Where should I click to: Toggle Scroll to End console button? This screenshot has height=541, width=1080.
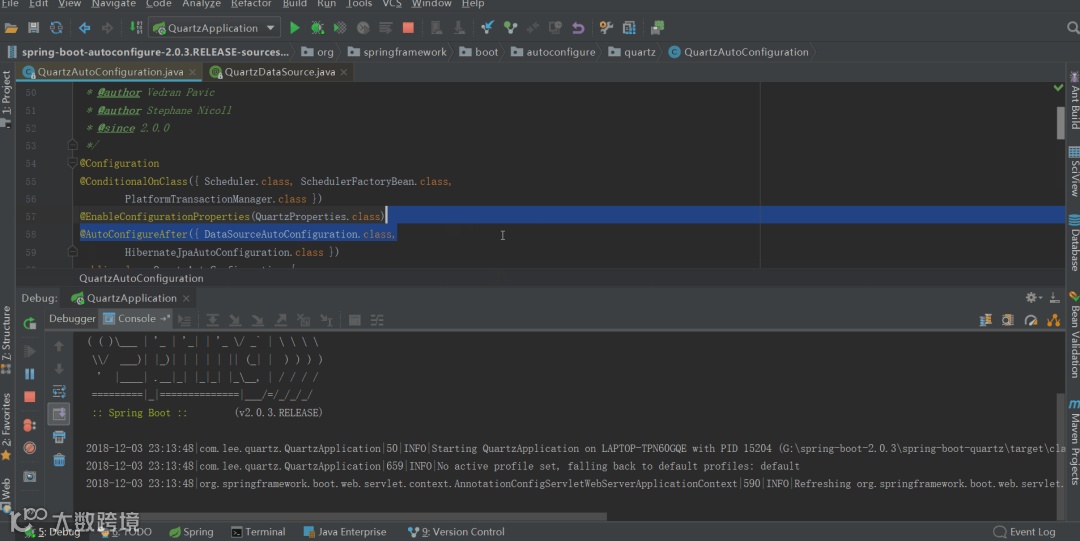coord(59,414)
